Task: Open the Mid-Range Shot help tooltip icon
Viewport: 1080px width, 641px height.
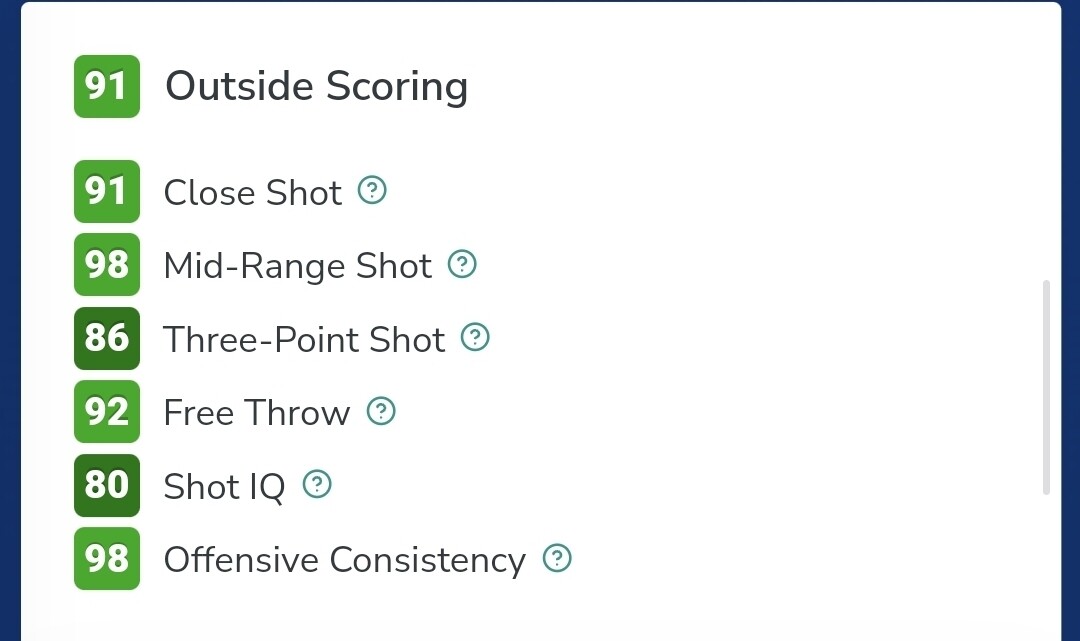Action: click(461, 264)
